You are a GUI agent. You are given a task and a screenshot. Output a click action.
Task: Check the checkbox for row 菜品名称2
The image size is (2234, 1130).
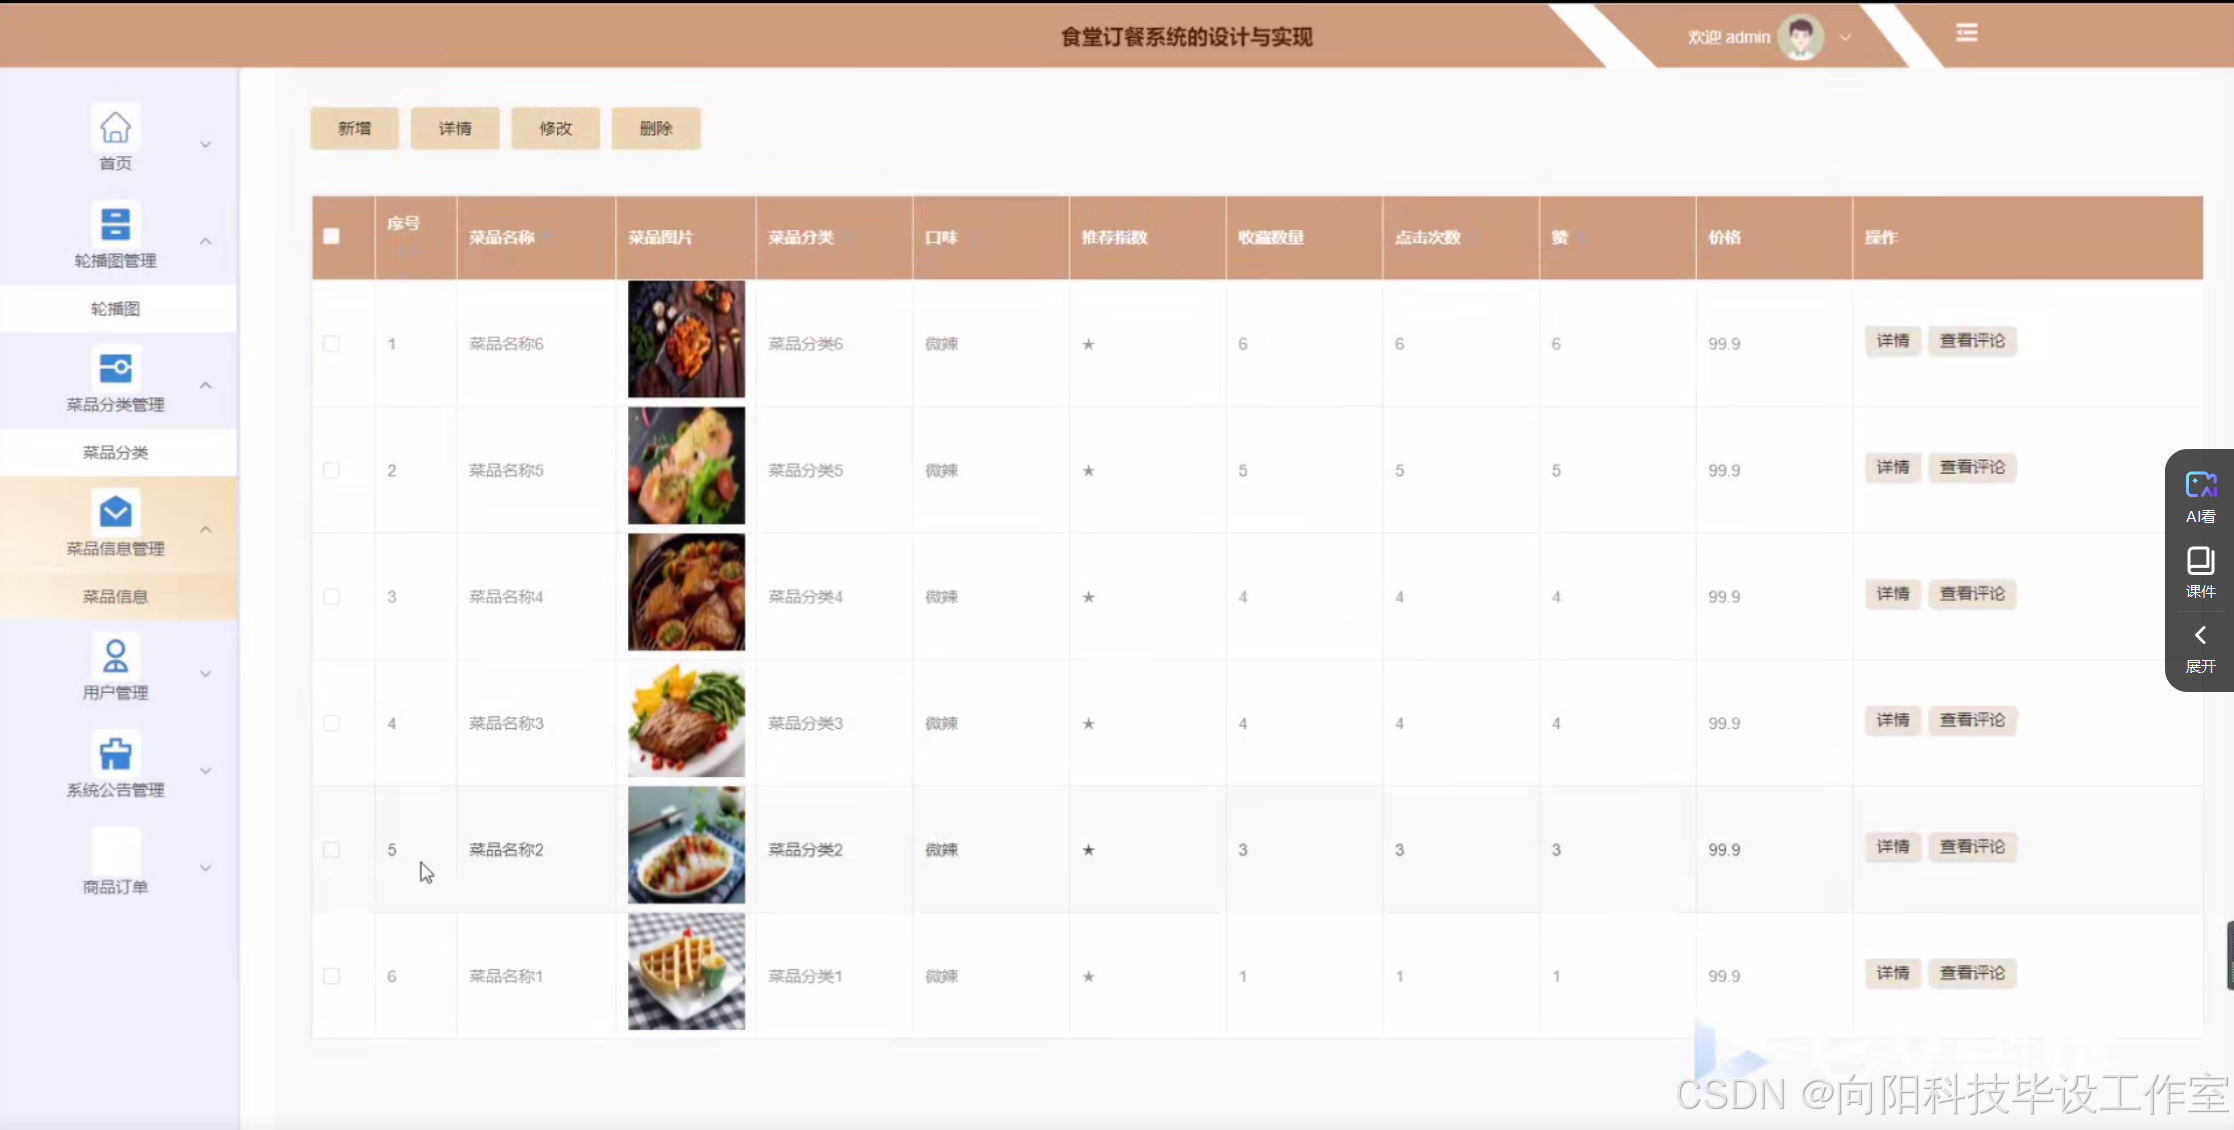[x=331, y=850]
